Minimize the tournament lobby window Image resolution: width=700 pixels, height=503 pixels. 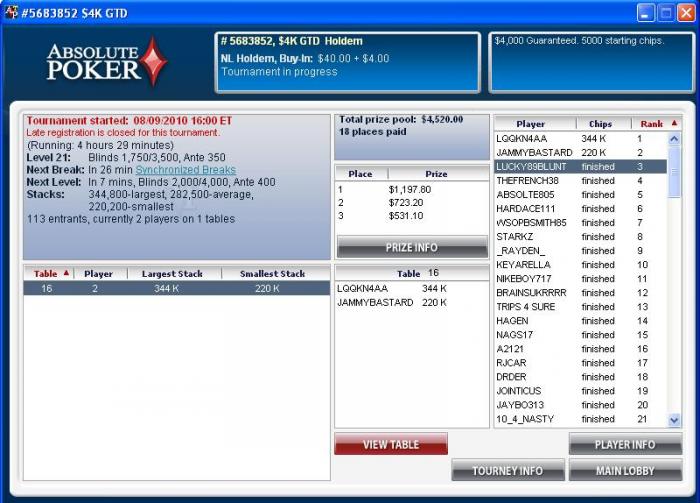(x=646, y=12)
